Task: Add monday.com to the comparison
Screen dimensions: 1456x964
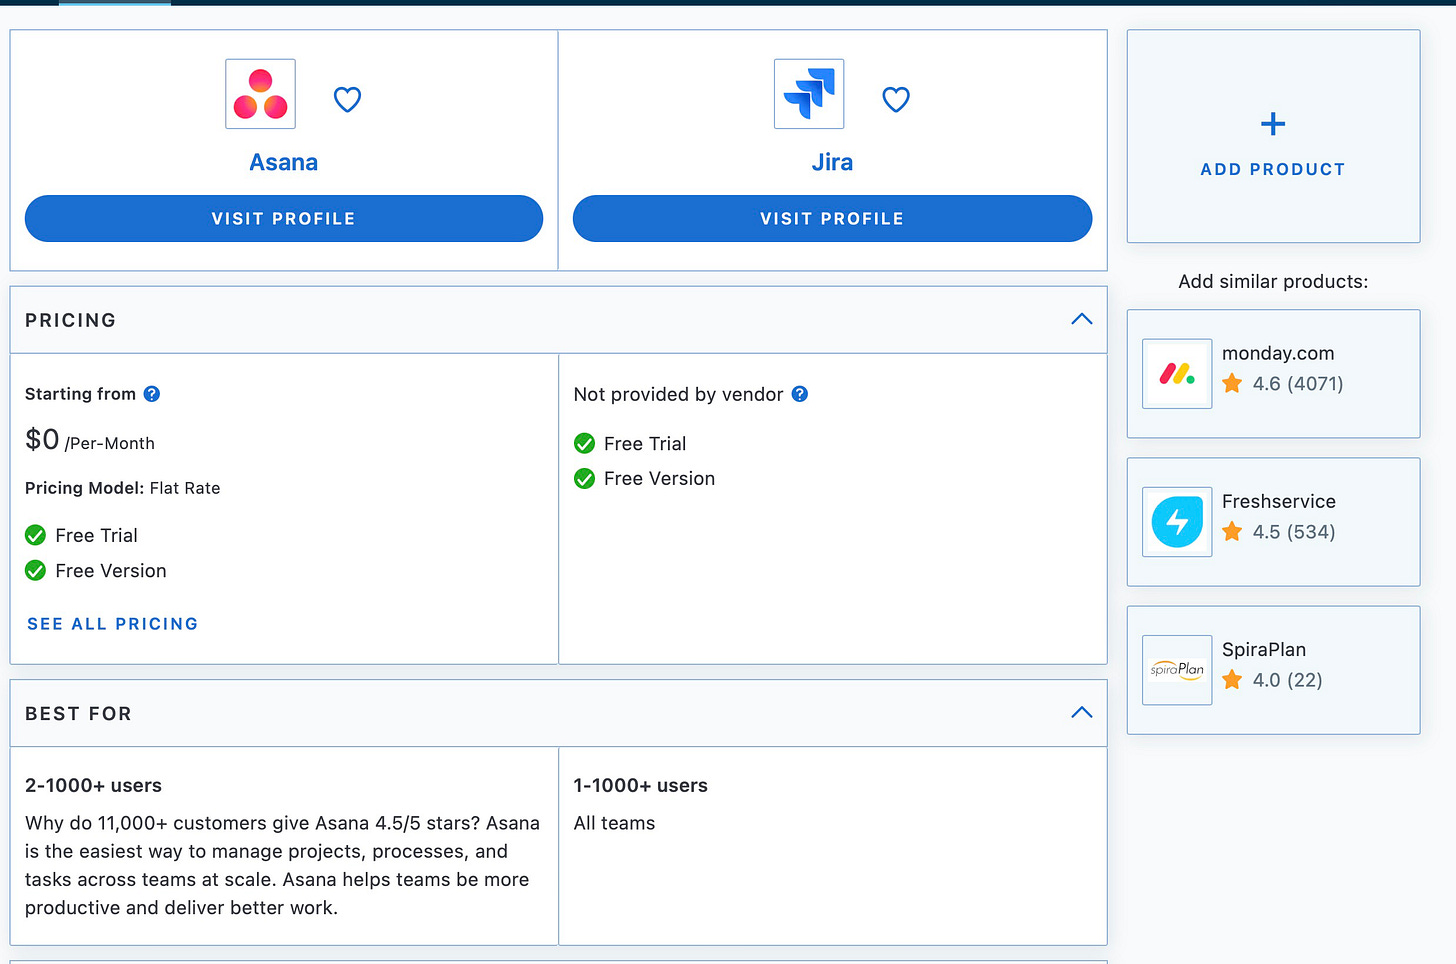Action: point(1273,373)
